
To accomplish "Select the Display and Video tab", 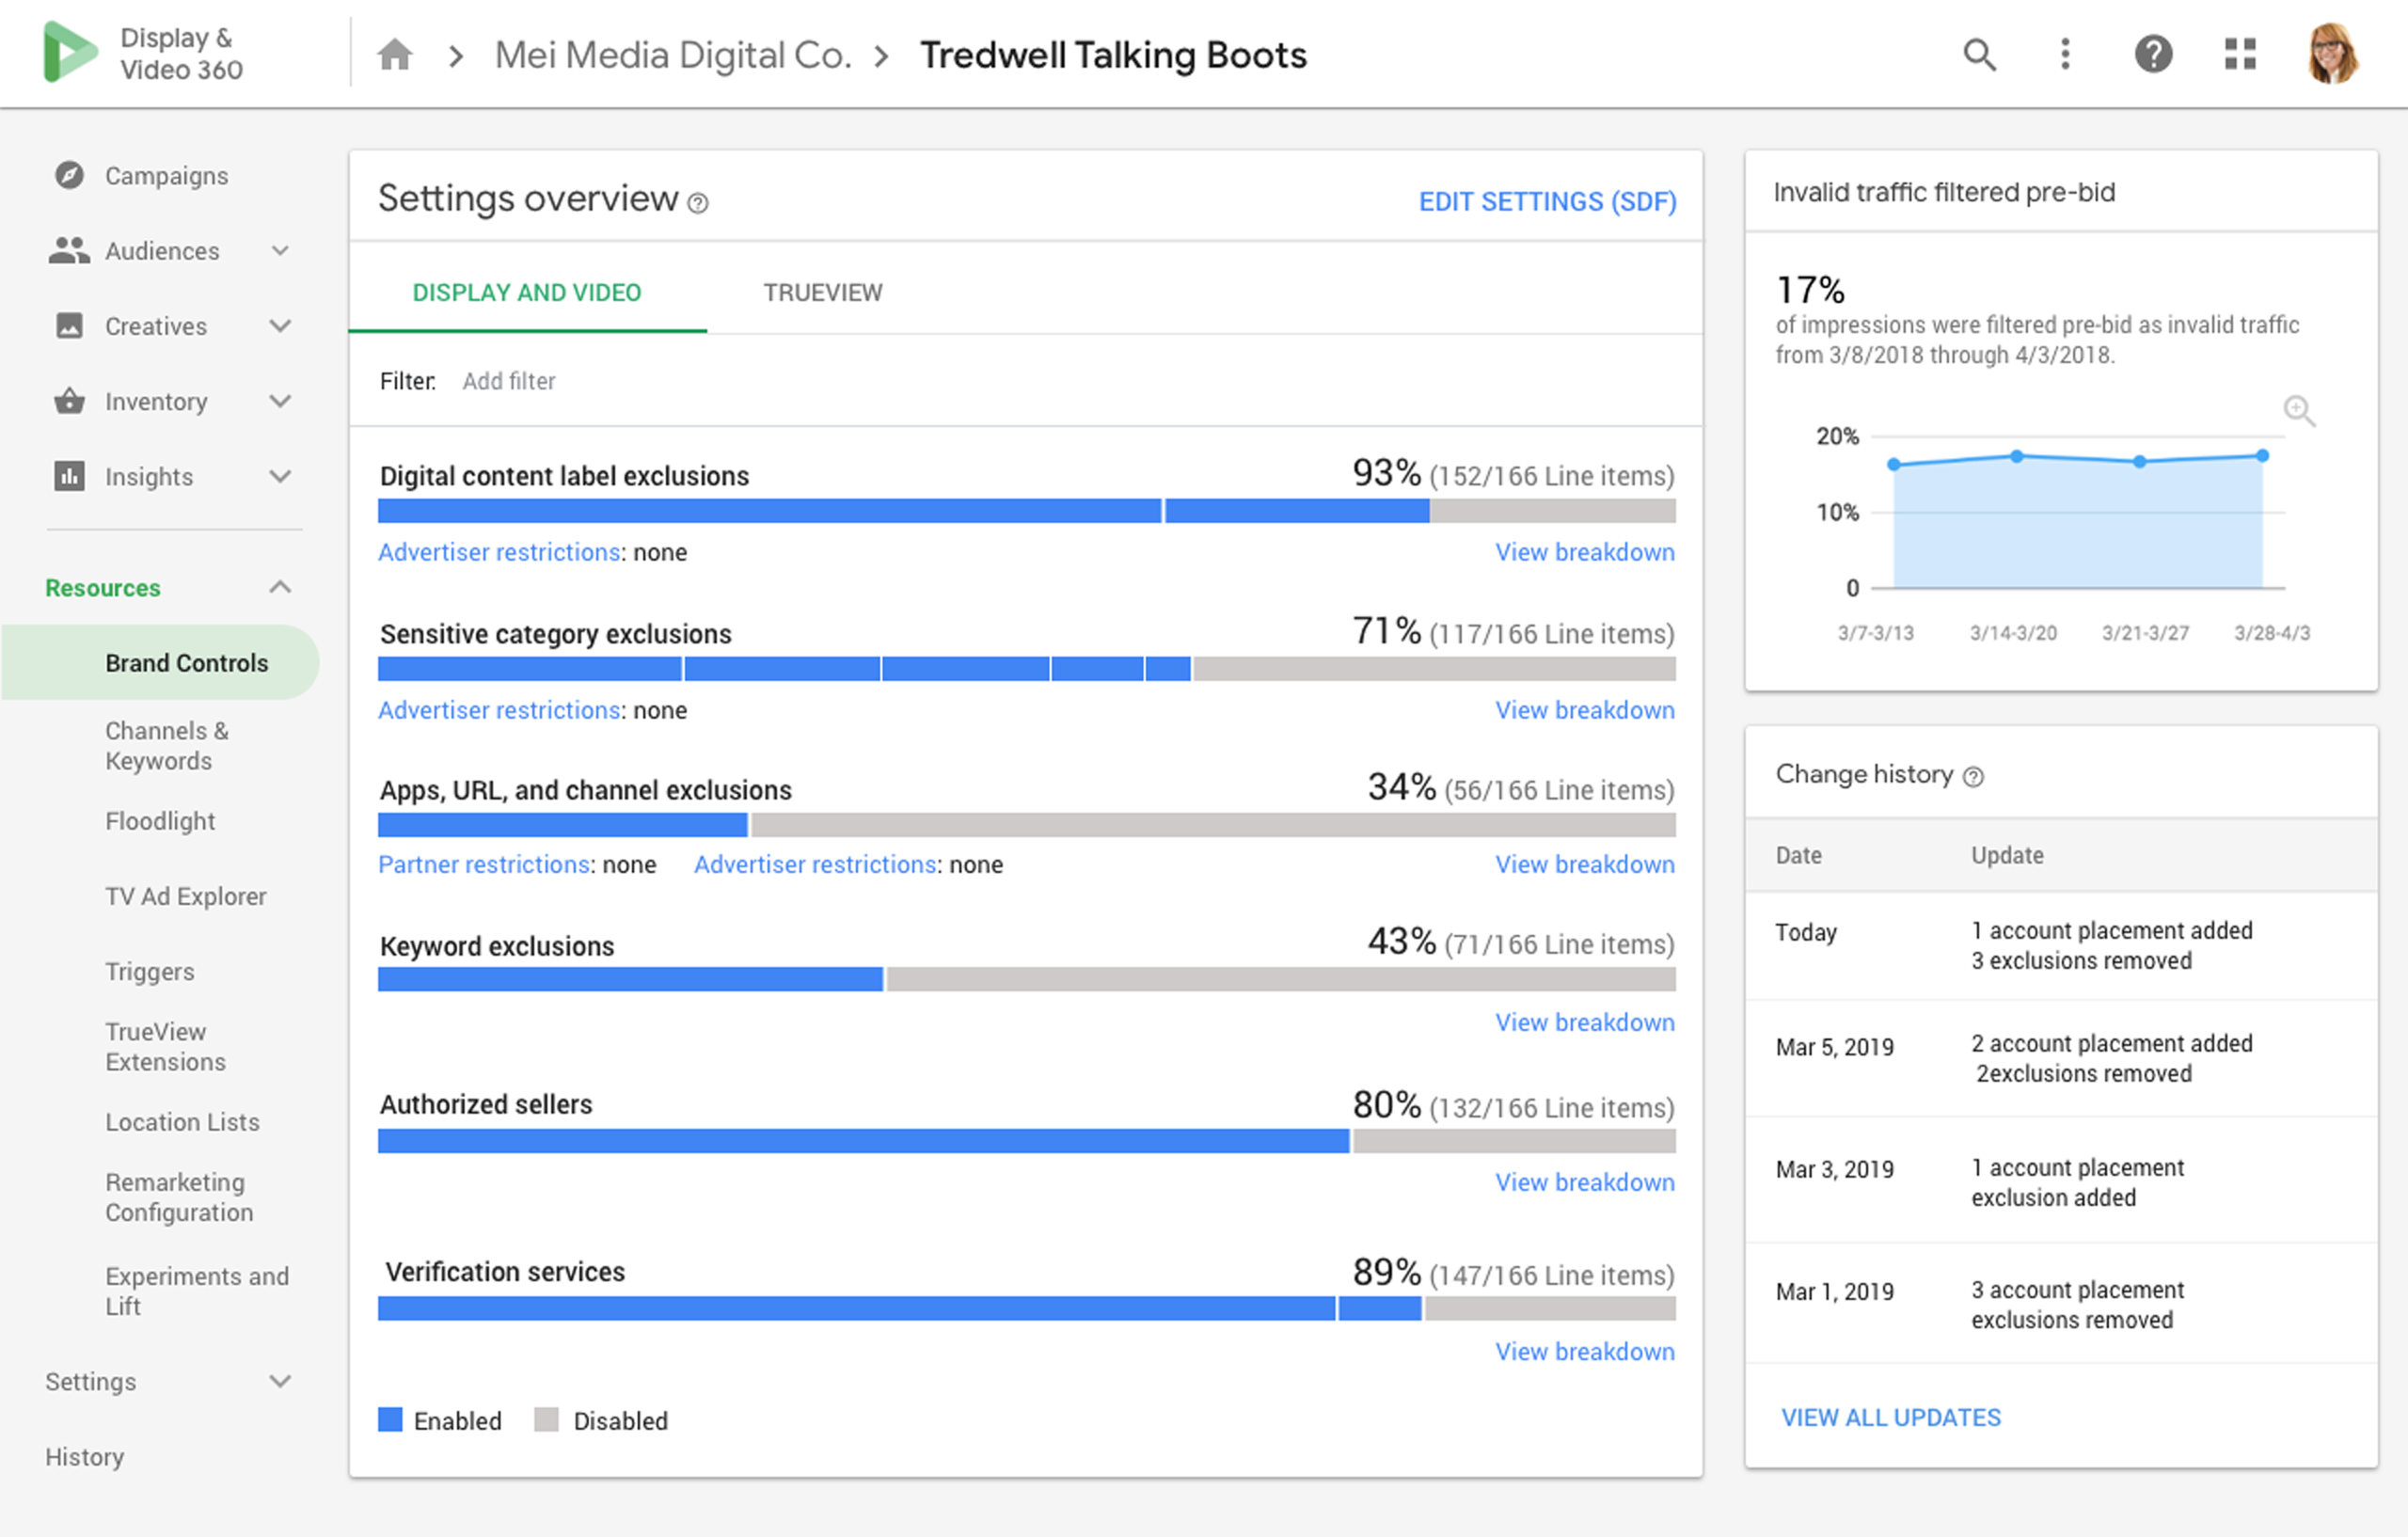I will (x=527, y=292).
